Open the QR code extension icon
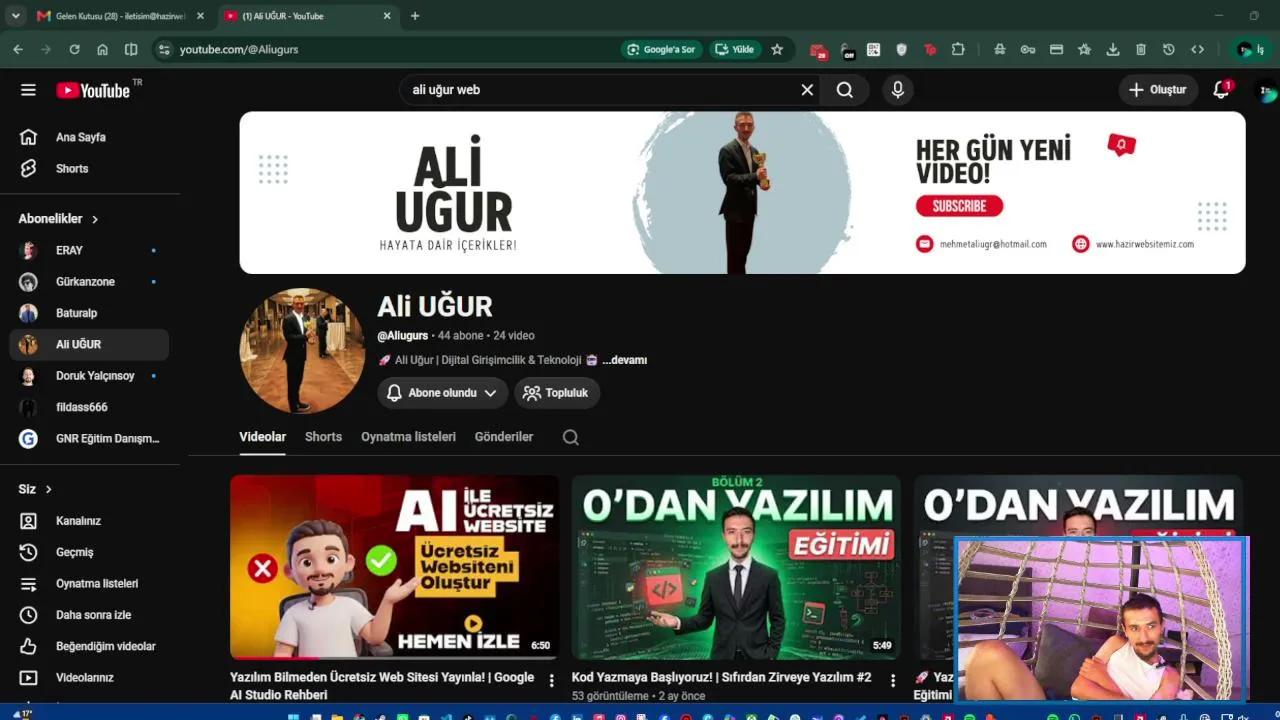This screenshot has height=720, width=1280. 873,49
